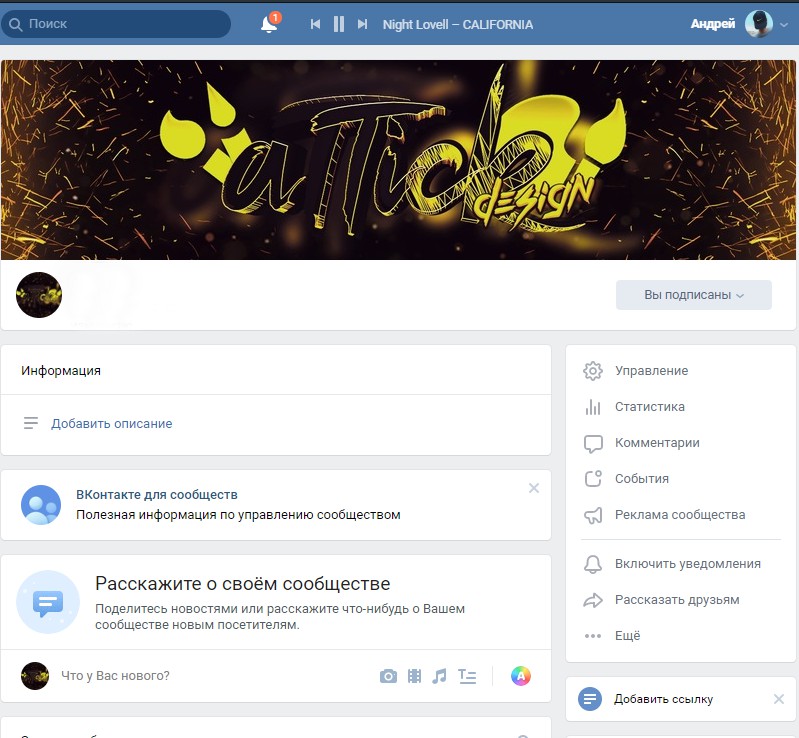This screenshot has width=799, height=738.
Task: Click the magnifier icon in the search box
Action: 15,24
